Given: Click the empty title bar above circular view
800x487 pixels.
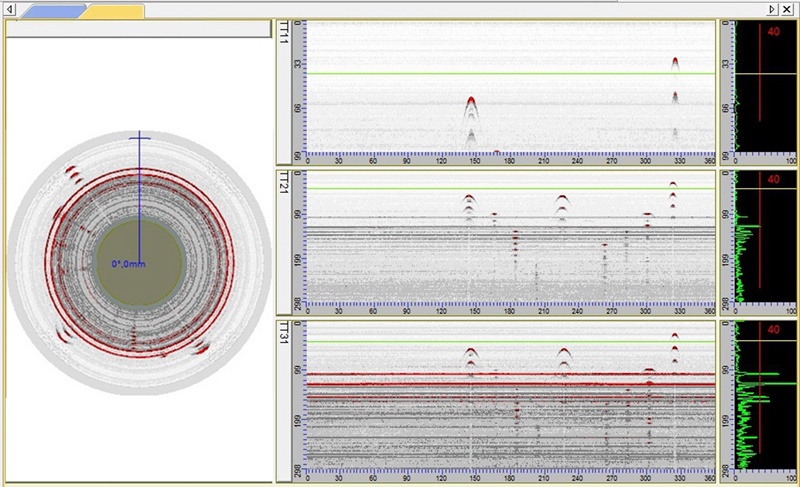Looking at the screenshot, I should tap(138, 30).
